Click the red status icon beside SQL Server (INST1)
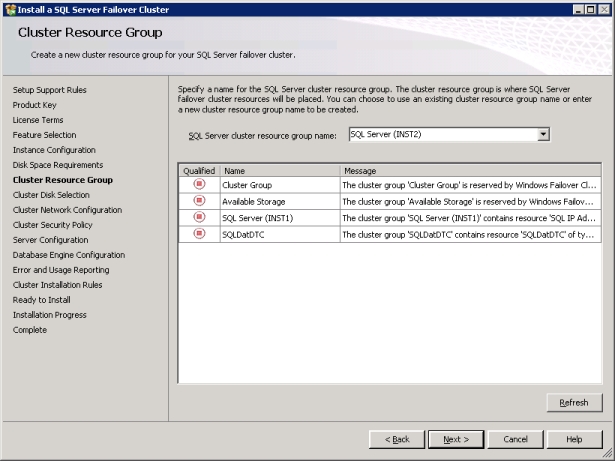The height and width of the screenshot is (461, 615). [x=199, y=217]
